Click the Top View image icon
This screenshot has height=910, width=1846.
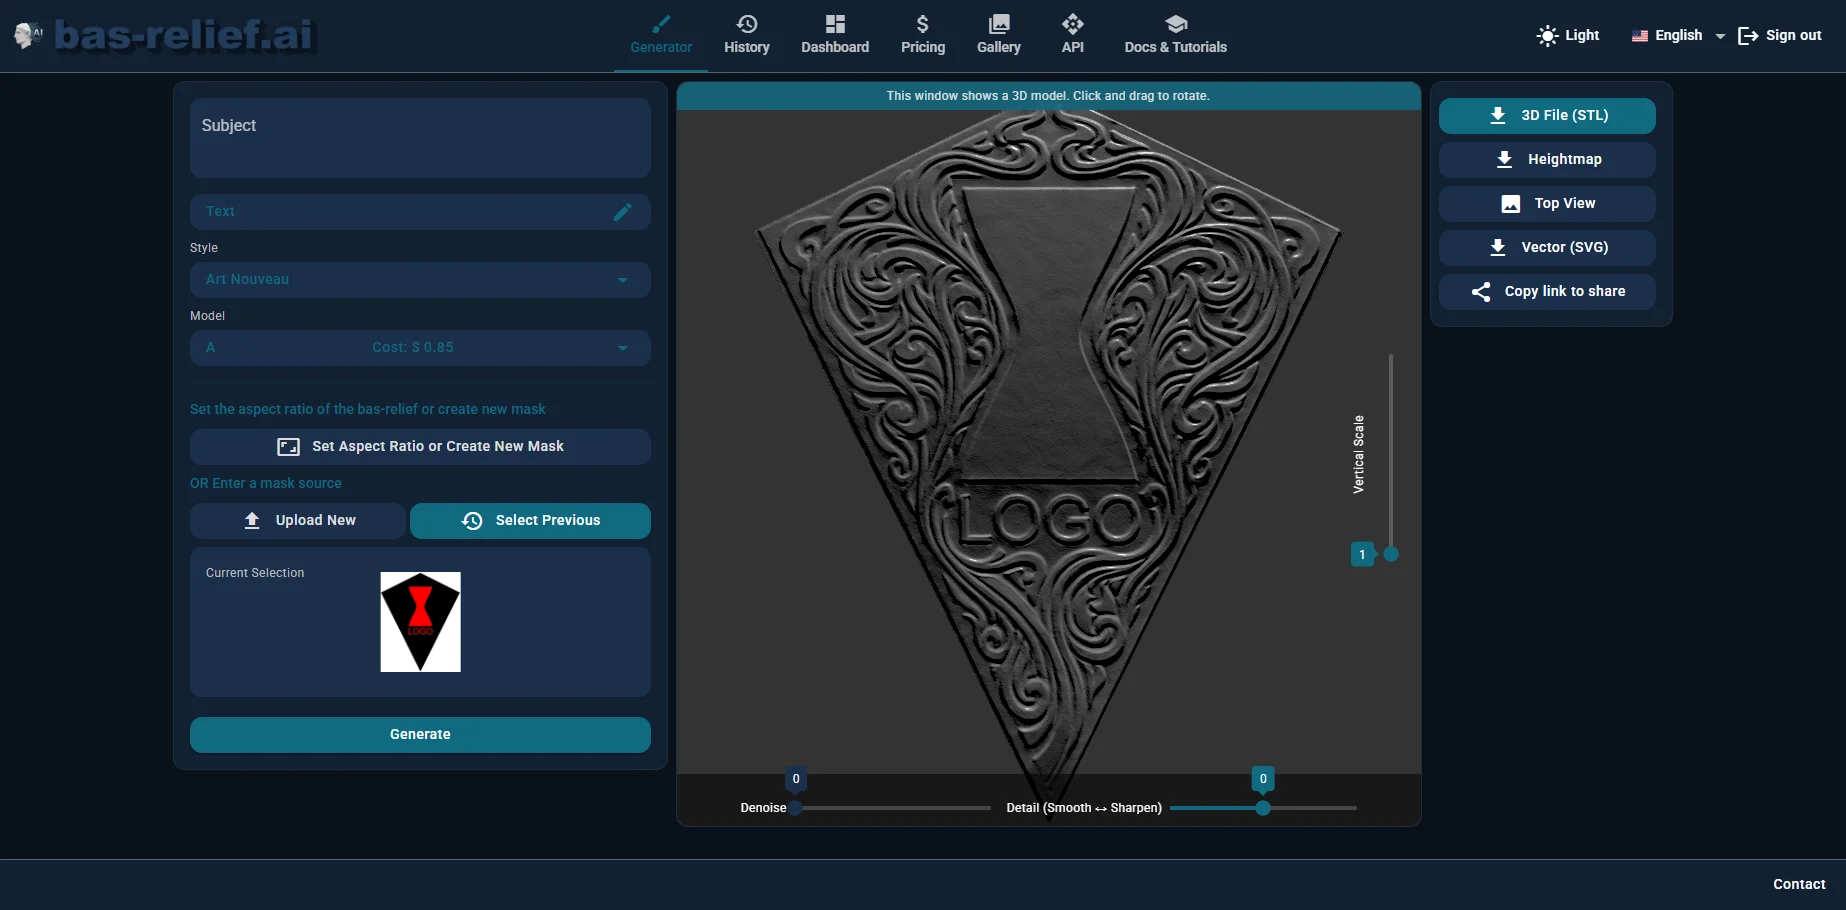[1510, 204]
